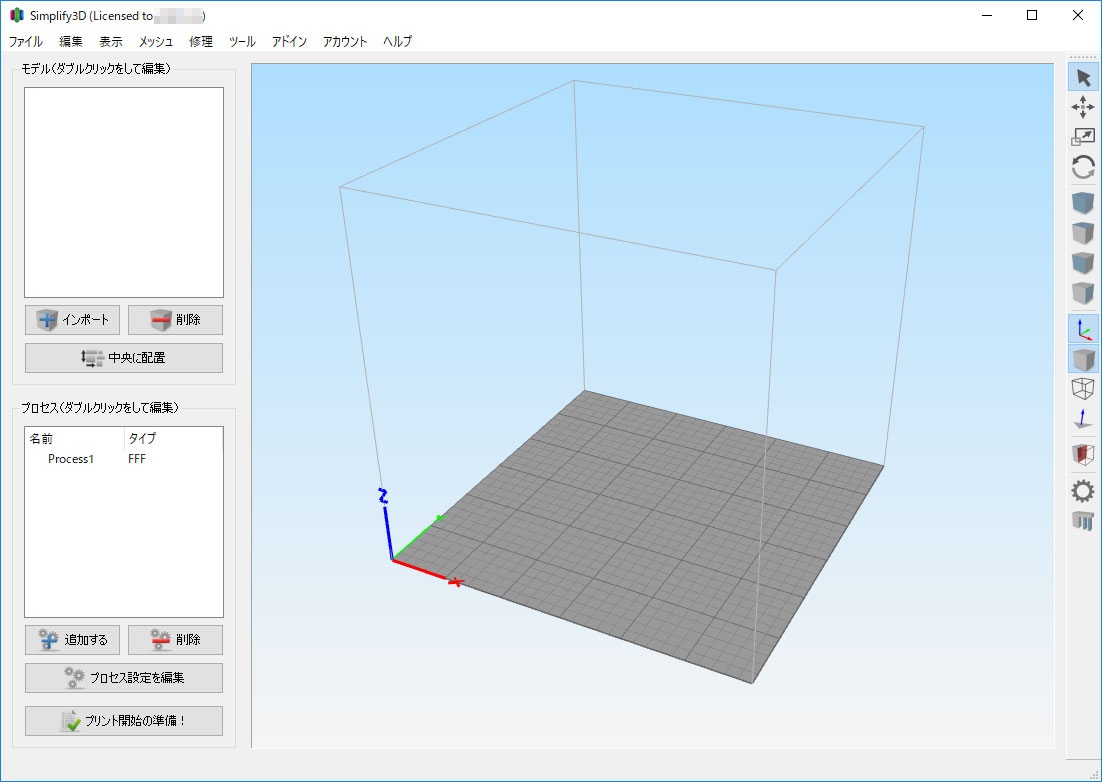Toggle solid model rendering
The image size is (1102, 782).
[x=1083, y=359]
